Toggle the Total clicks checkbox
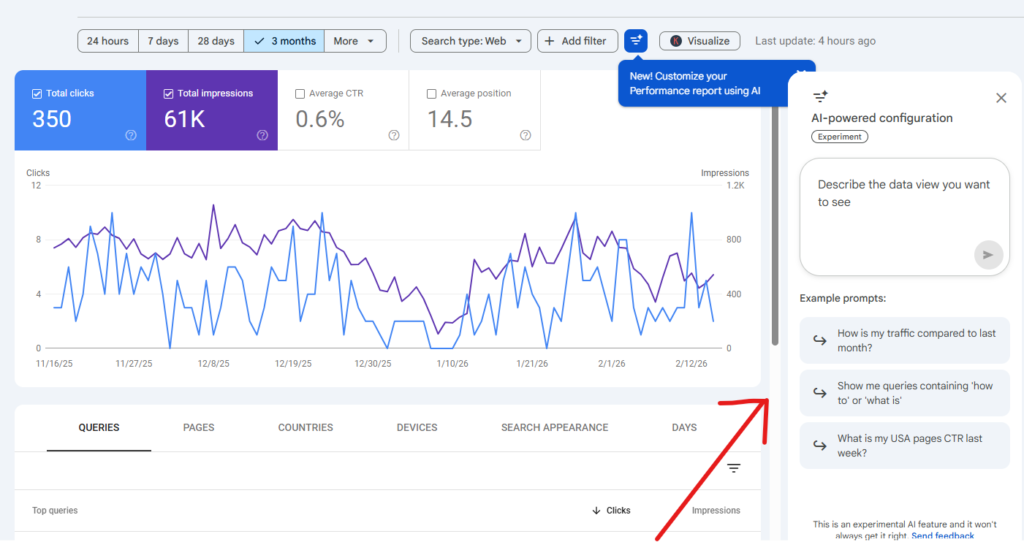Image resolution: width=1024 pixels, height=542 pixels. pyautogui.click(x=37, y=94)
